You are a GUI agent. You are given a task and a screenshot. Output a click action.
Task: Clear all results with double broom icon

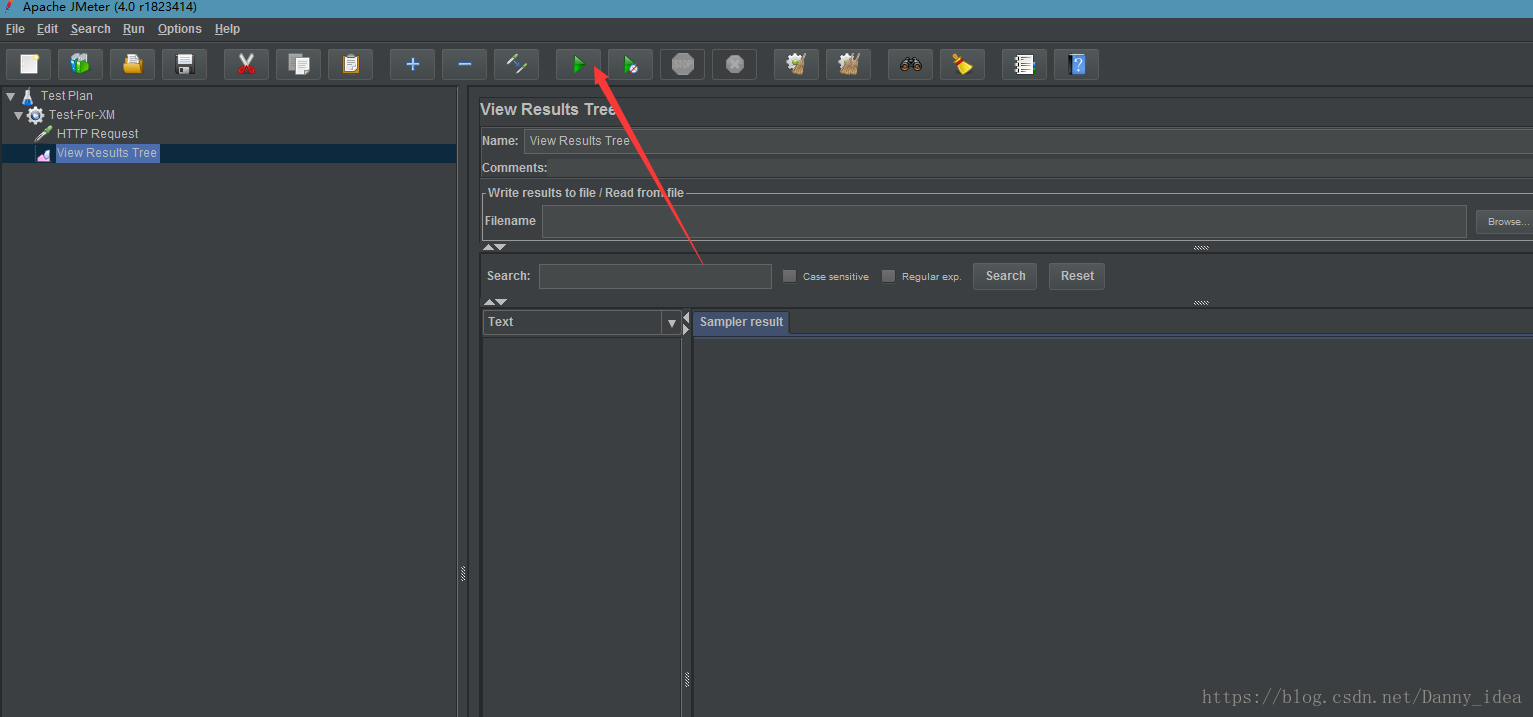pyautogui.click(x=848, y=64)
